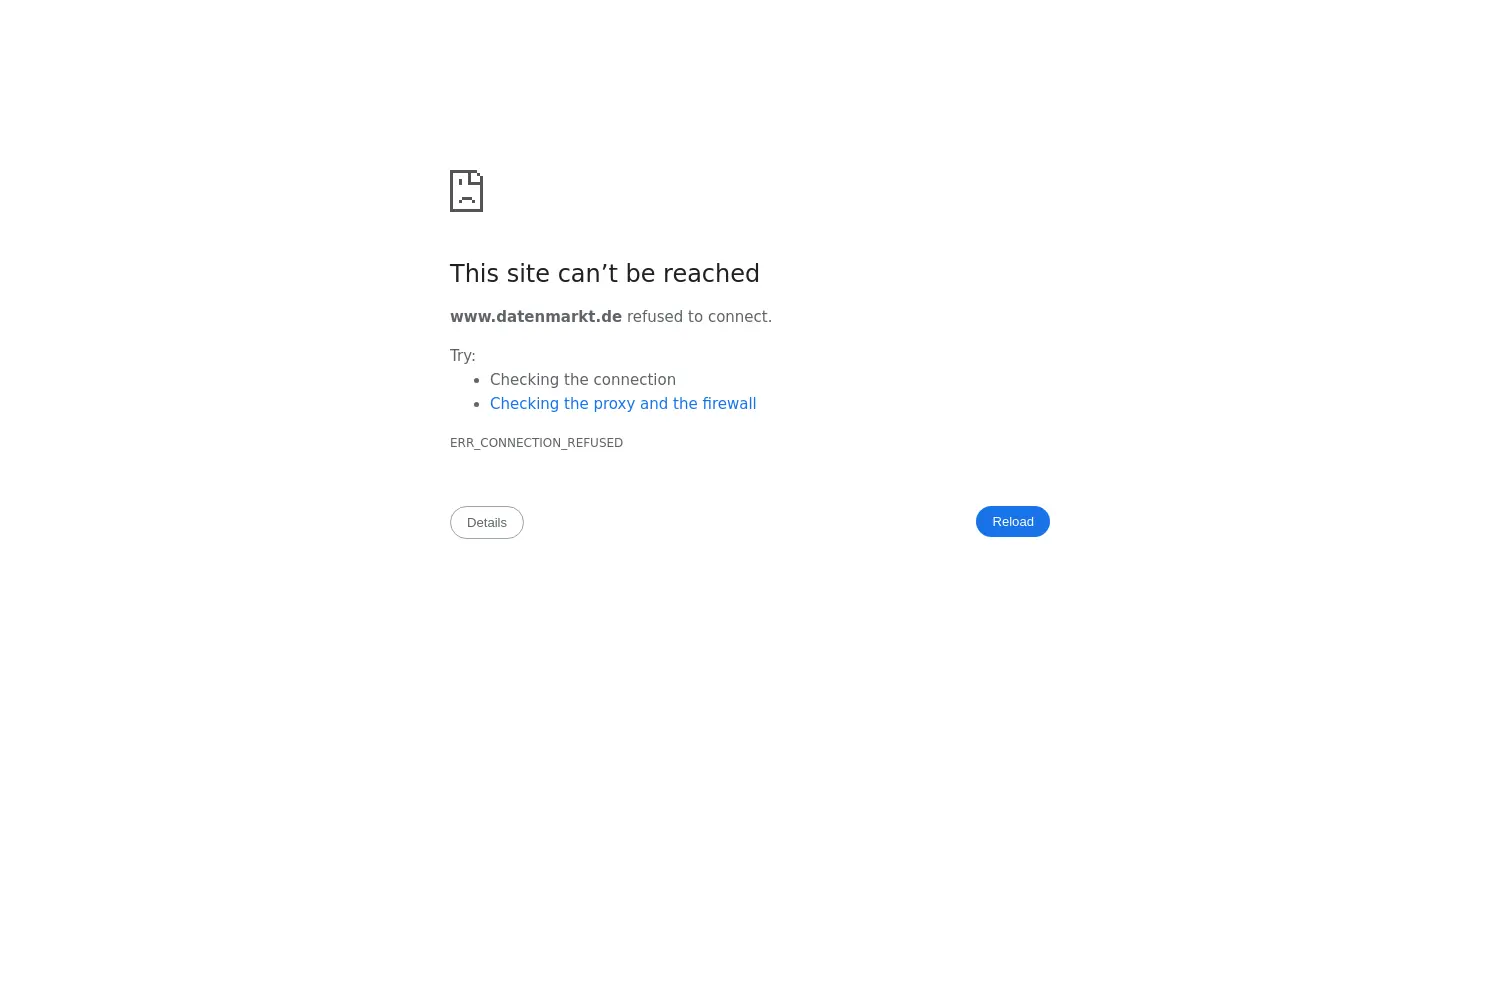Click the ERR_CONNECTION_REFUSED error code
The height and width of the screenshot is (1000, 1500).
(x=536, y=443)
